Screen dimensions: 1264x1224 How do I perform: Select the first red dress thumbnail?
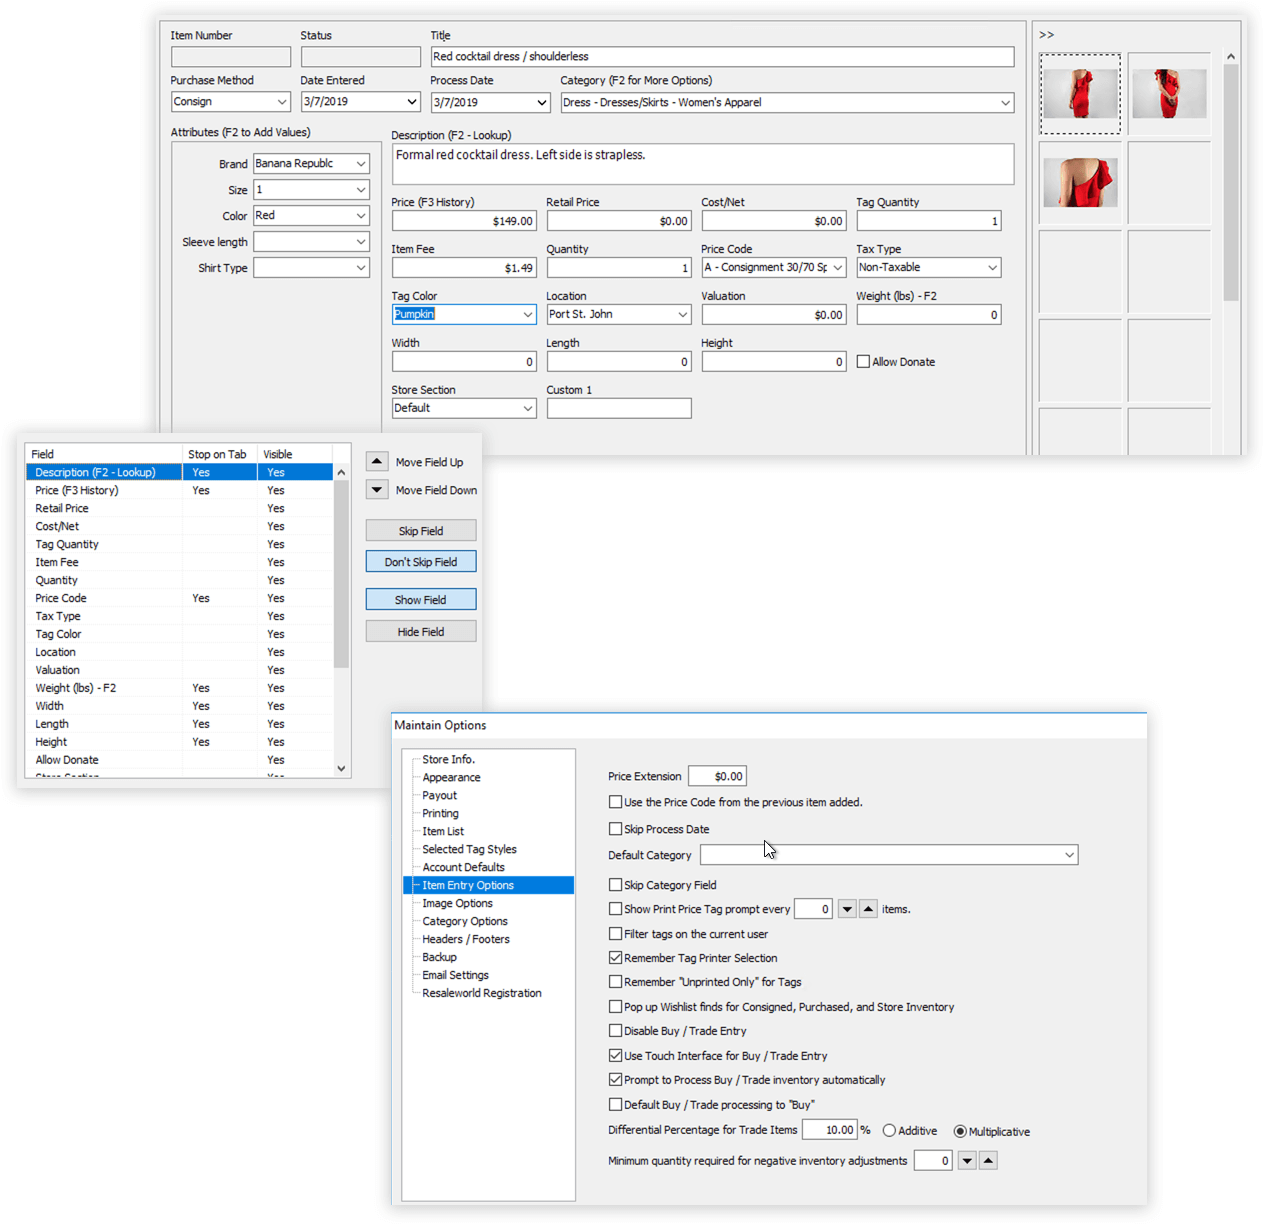tap(1080, 94)
